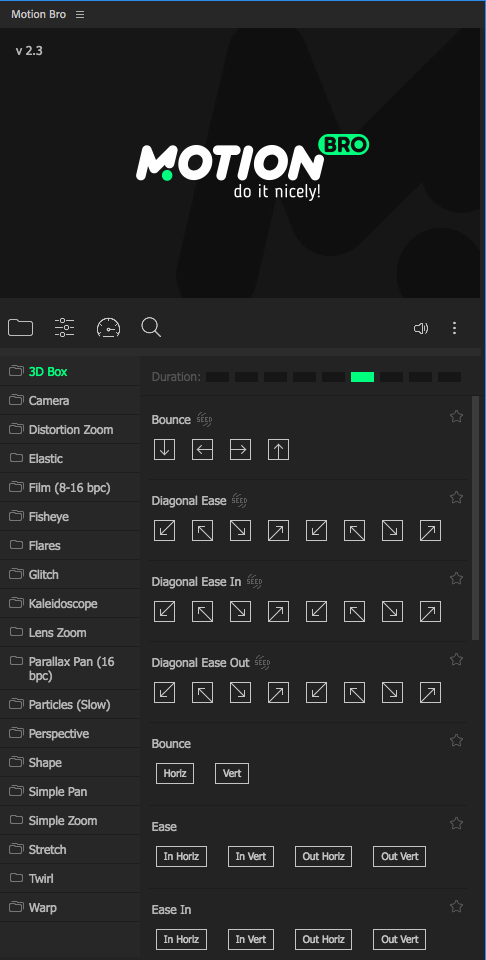The image size is (486, 960).
Task: Click the three-dot more options icon
Action: tap(454, 328)
